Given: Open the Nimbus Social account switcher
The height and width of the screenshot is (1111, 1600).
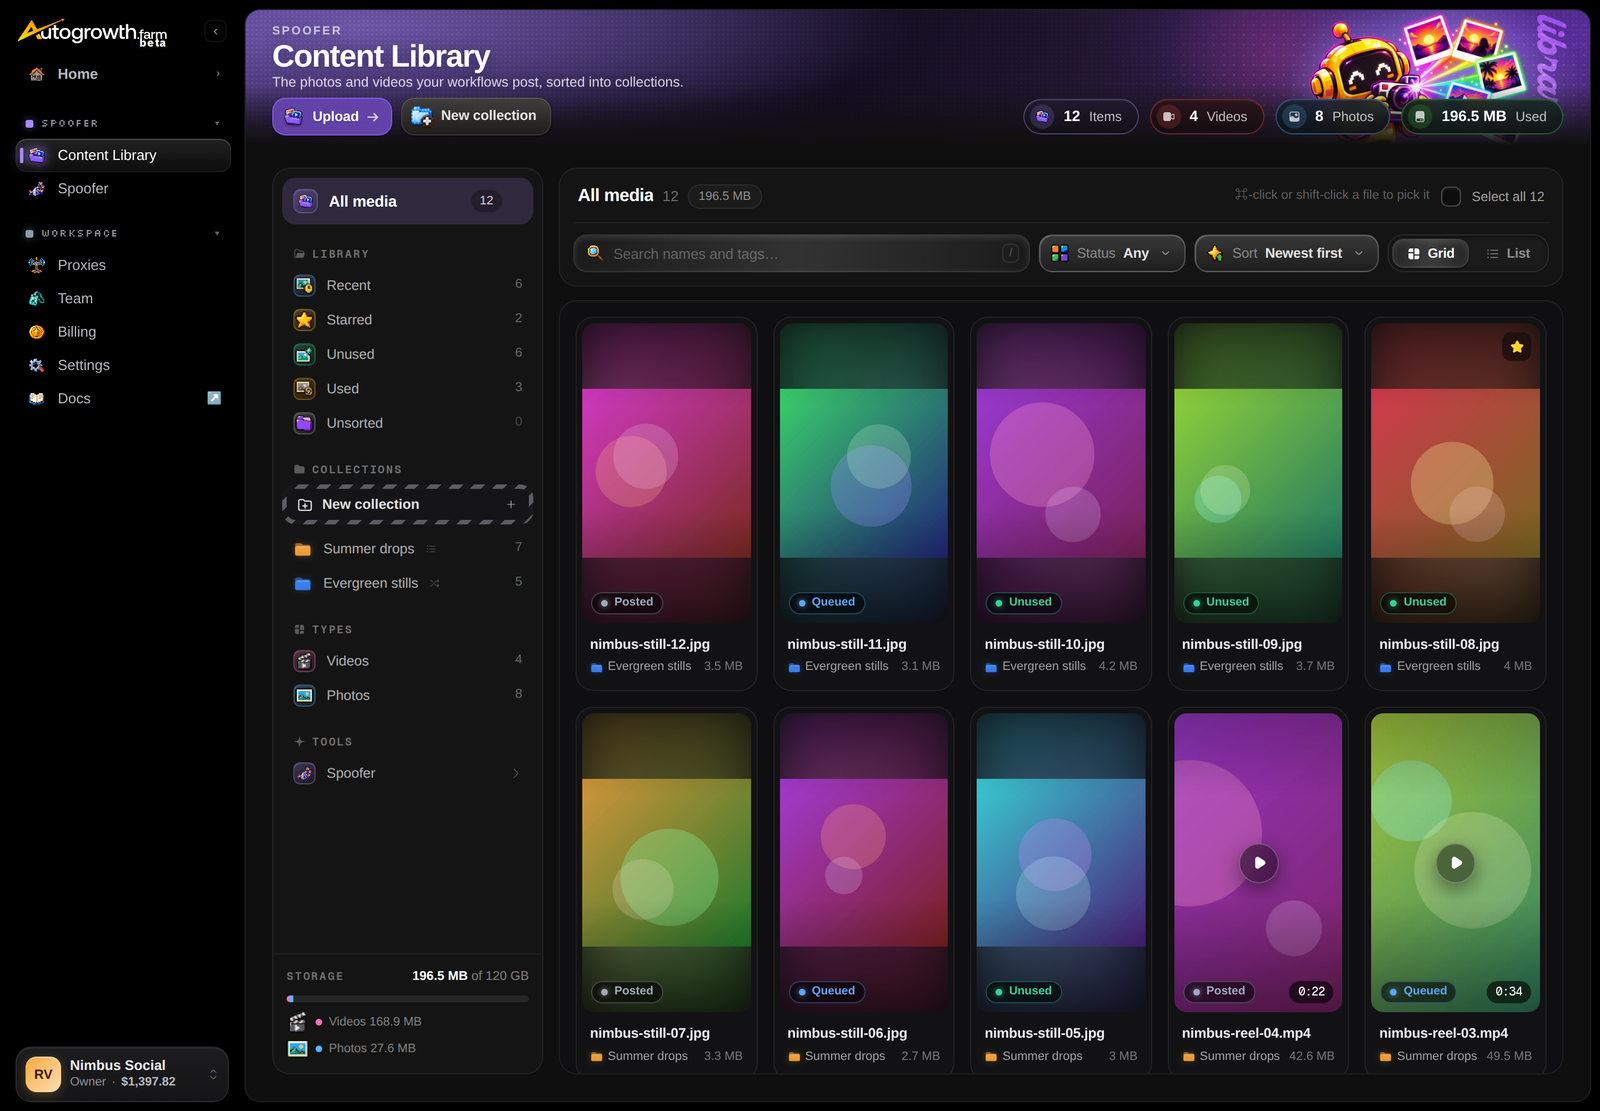Looking at the screenshot, I should click(x=122, y=1074).
